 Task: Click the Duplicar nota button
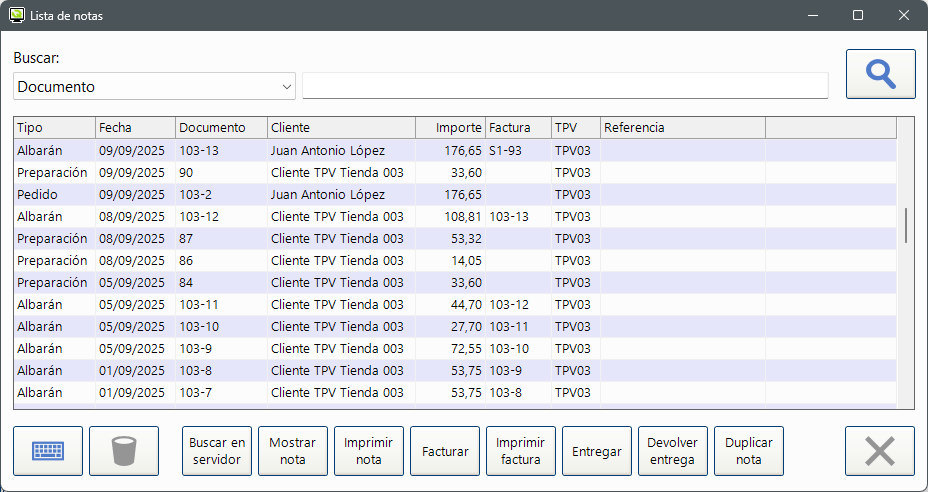[x=749, y=451]
